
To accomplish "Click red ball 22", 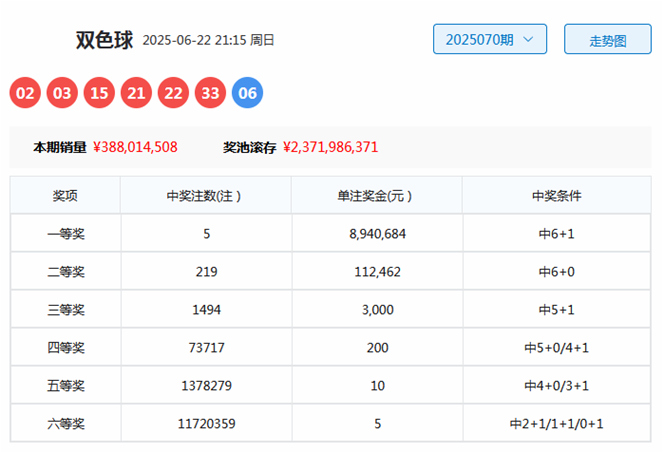I will click(173, 93).
